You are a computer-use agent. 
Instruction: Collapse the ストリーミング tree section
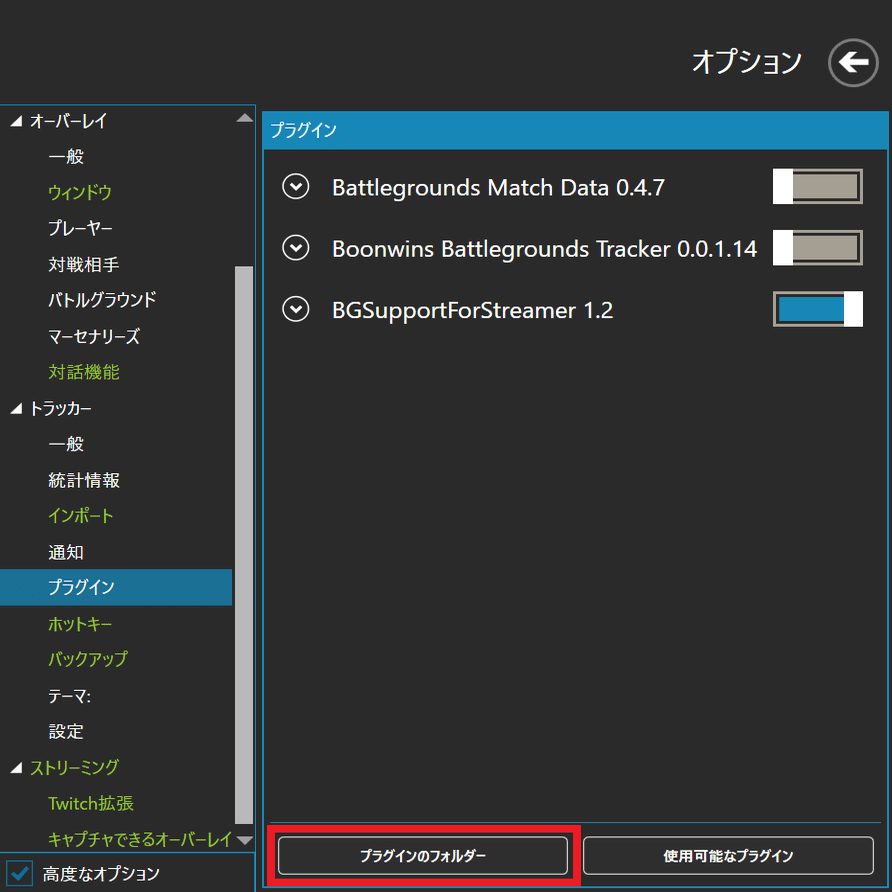(x=16, y=767)
